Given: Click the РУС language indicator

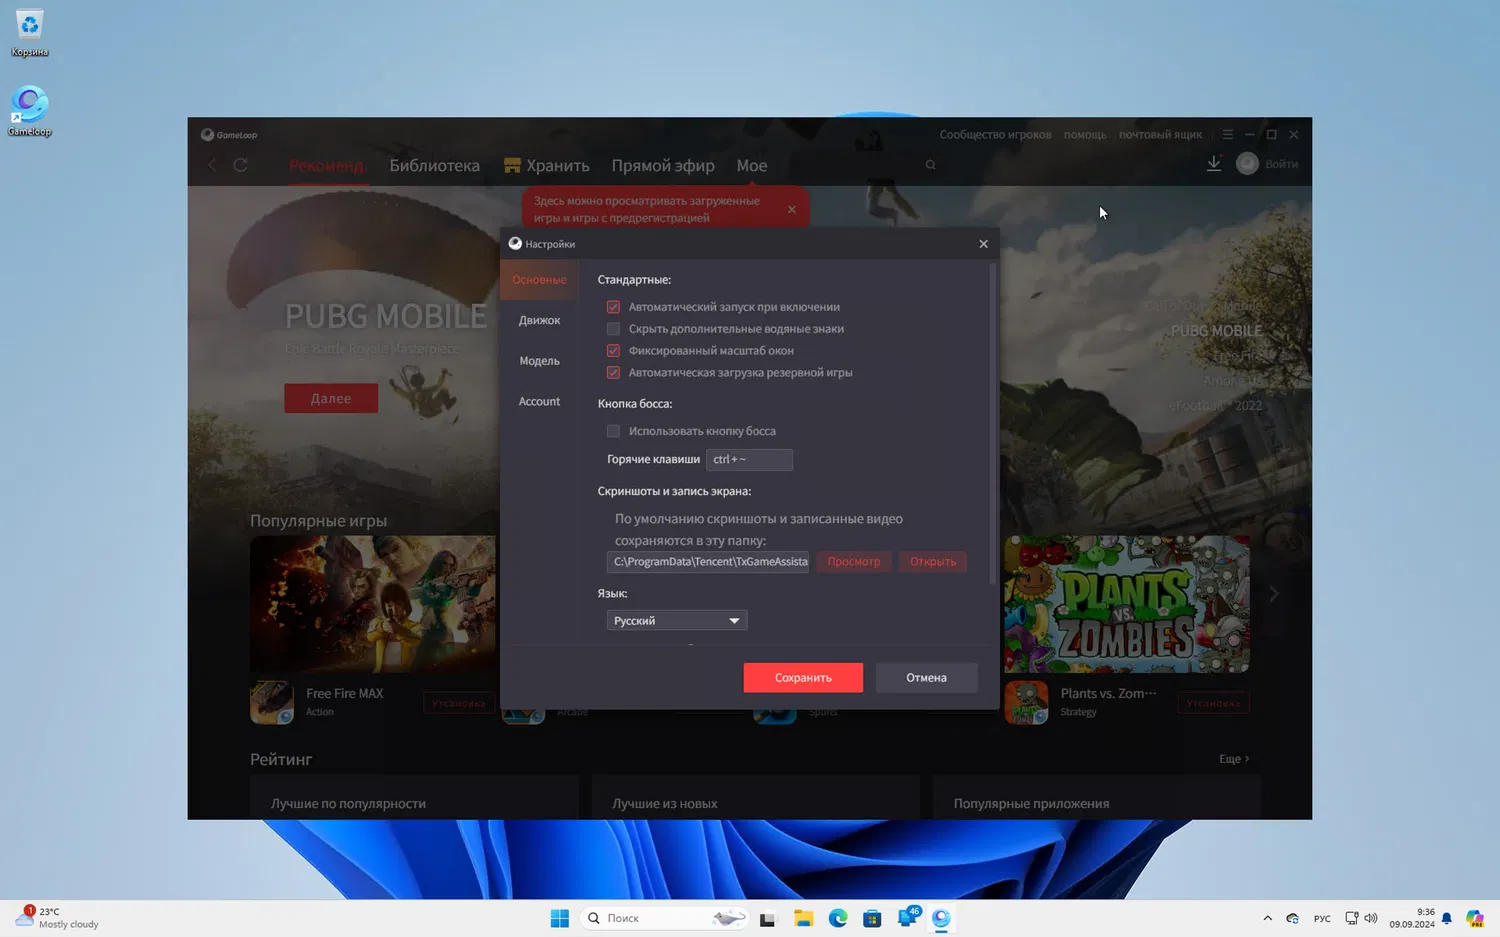Looking at the screenshot, I should click(1322, 918).
